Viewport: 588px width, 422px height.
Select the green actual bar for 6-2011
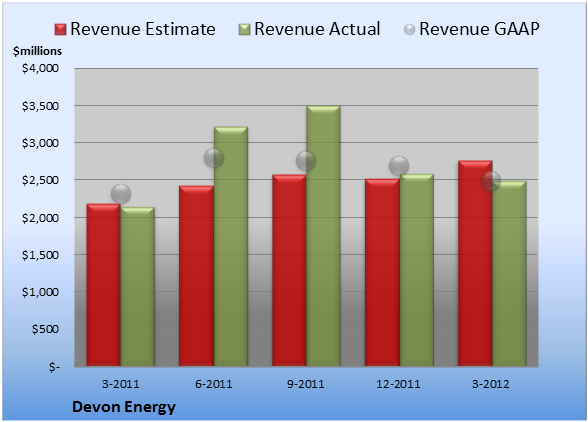[x=231, y=246]
